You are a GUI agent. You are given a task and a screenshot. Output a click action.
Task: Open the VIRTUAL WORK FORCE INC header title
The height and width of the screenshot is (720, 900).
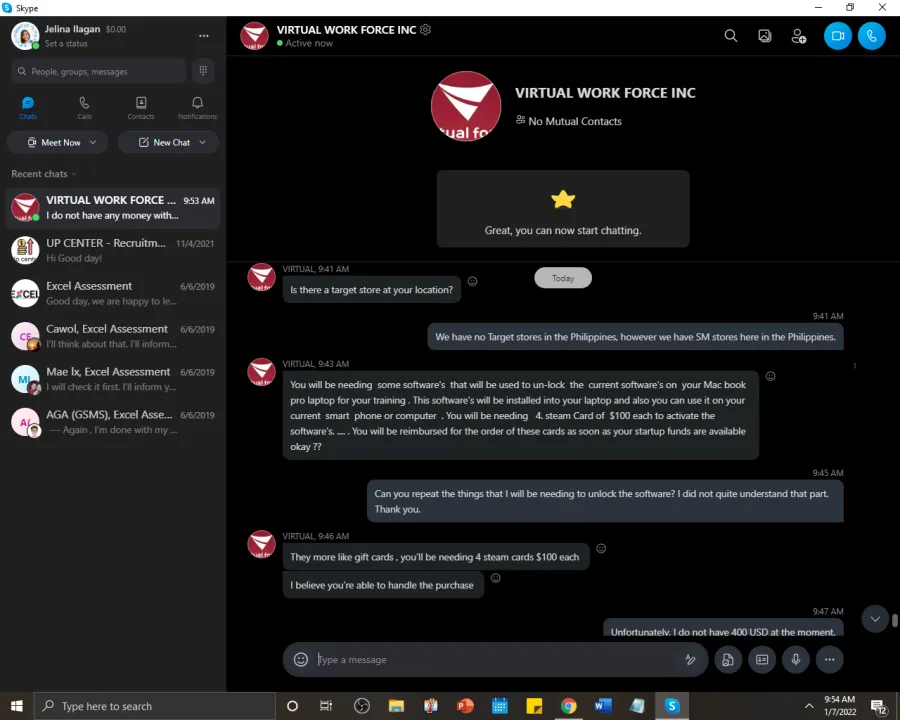[x=346, y=30]
